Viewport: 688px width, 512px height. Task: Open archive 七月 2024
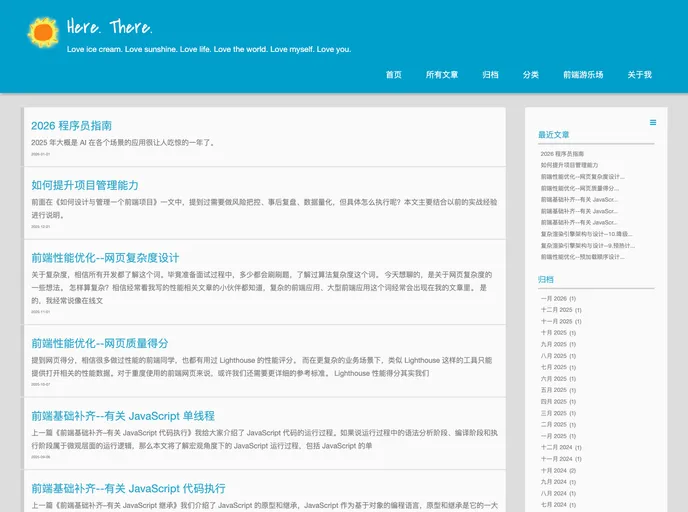[554, 505]
